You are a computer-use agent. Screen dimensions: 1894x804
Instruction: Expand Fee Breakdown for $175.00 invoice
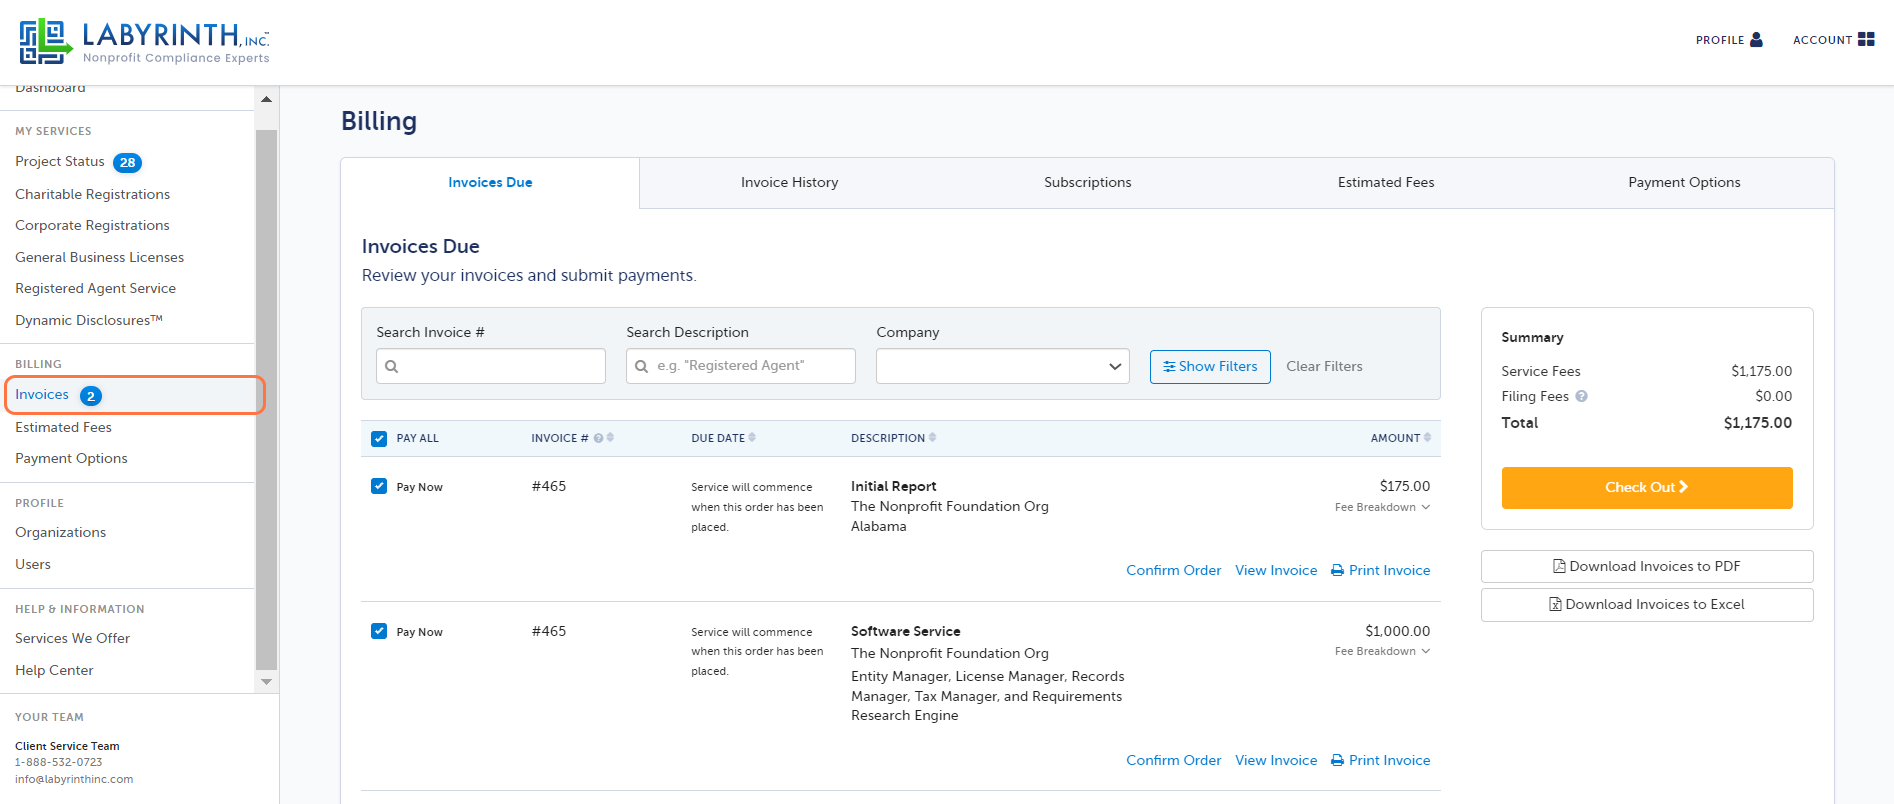point(1382,507)
